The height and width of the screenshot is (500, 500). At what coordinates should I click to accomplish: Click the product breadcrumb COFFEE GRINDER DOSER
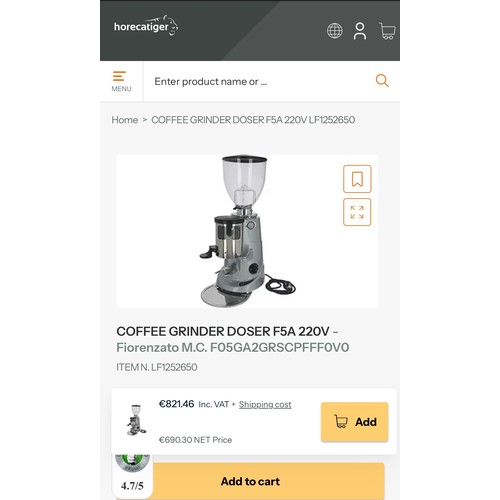pyautogui.click(x=253, y=120)
